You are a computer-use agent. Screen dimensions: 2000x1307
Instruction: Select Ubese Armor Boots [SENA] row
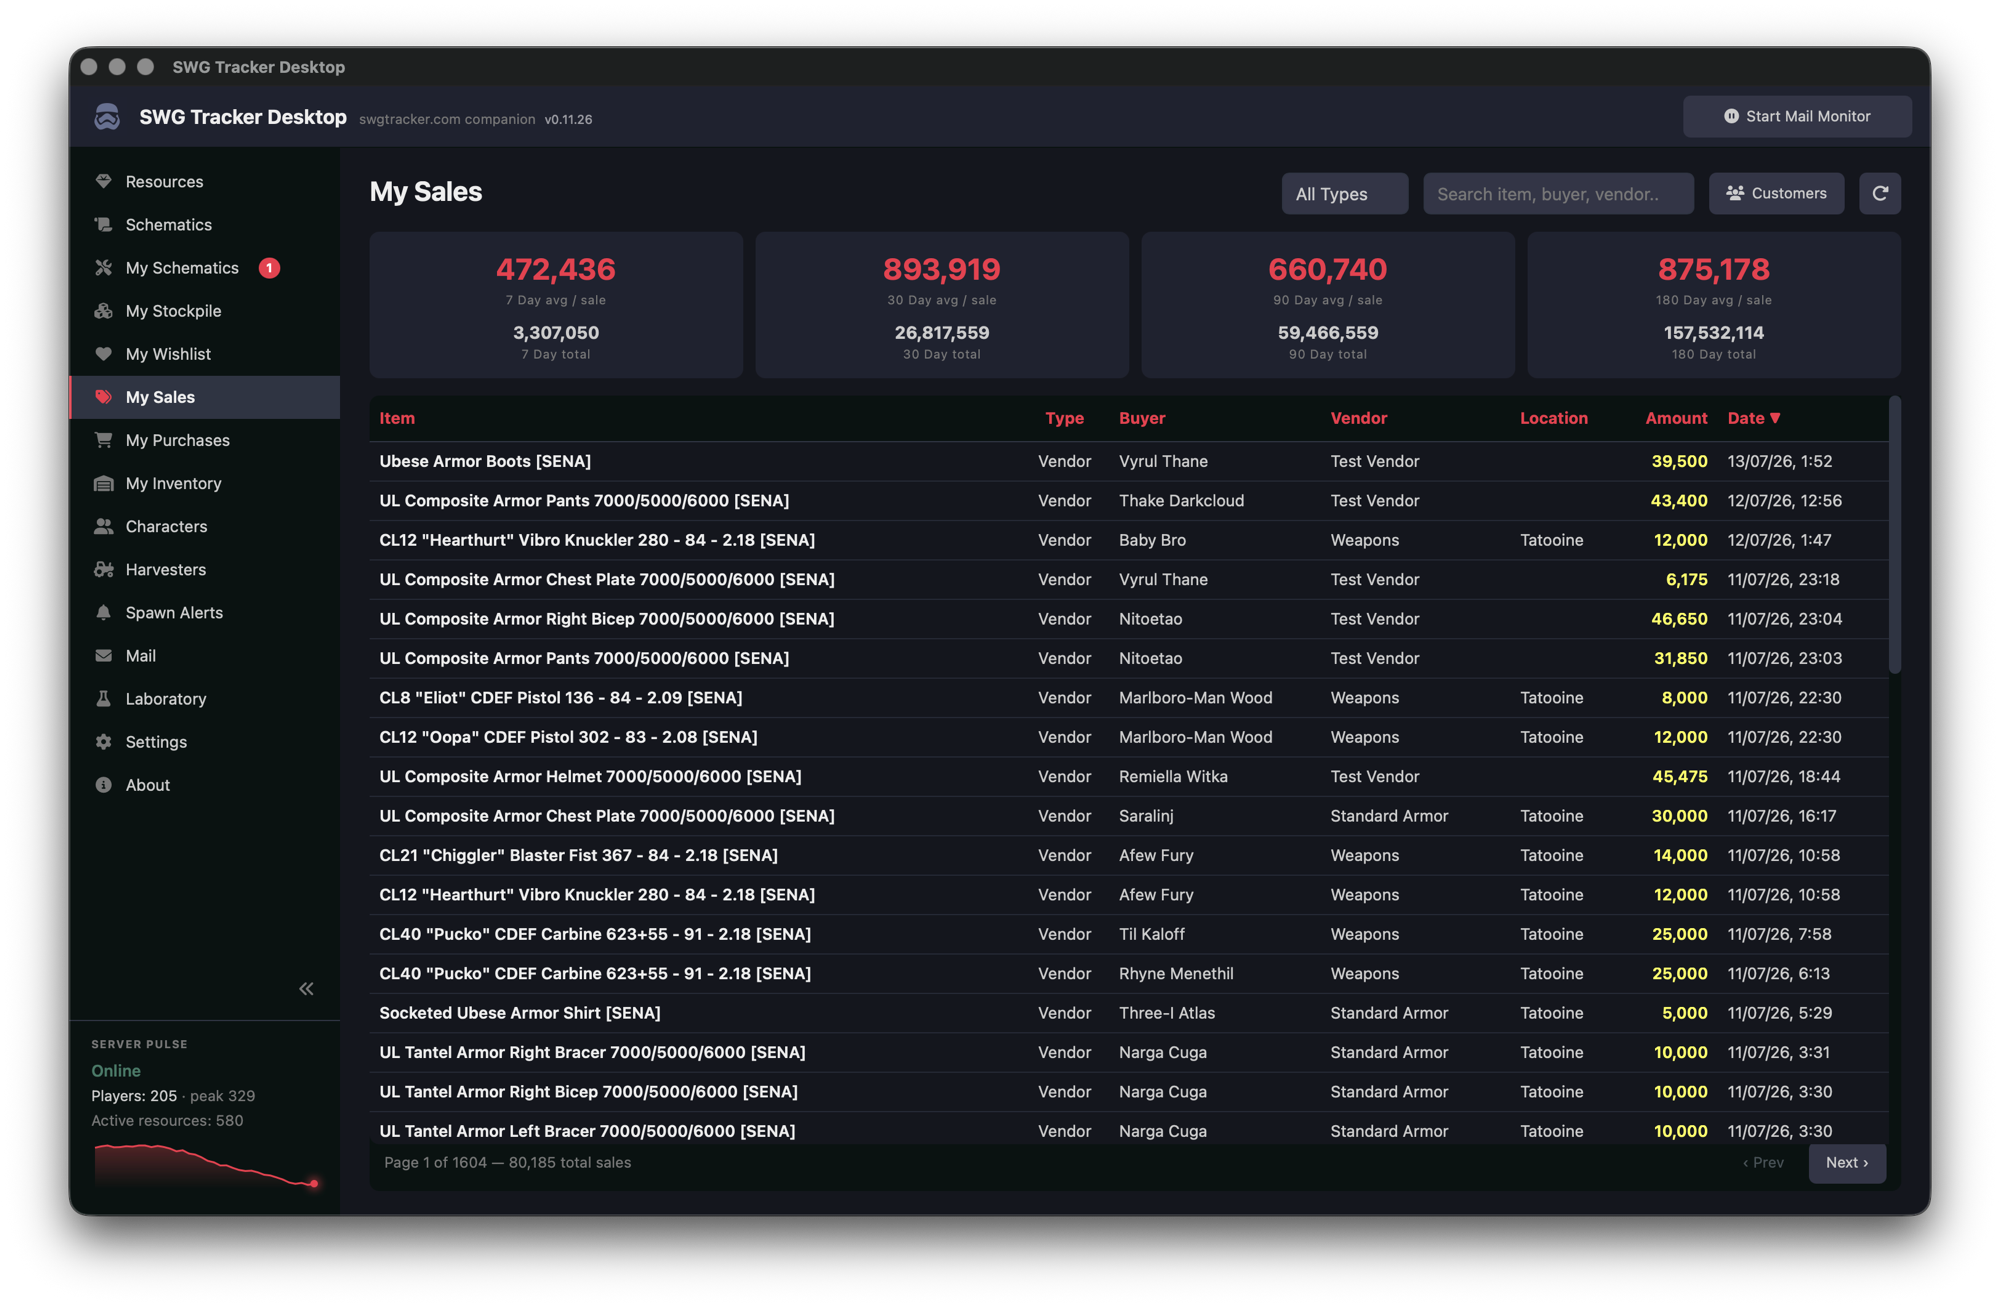pos(1129,461)
